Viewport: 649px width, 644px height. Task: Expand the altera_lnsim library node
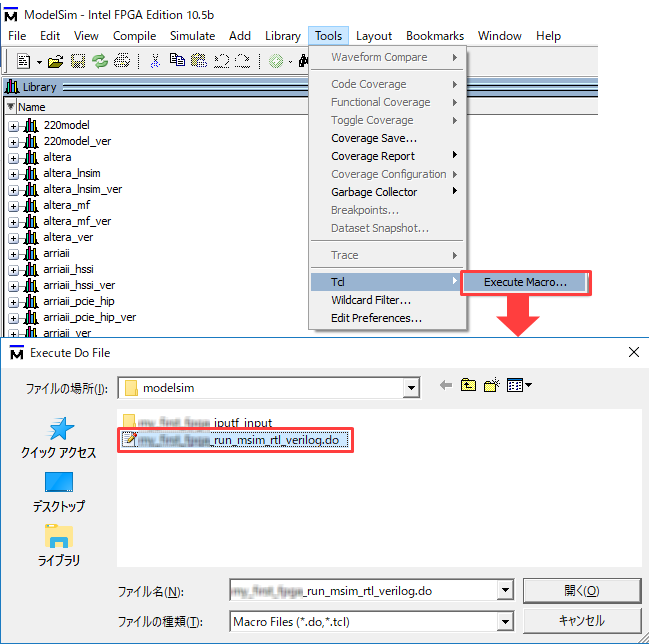pyautogui.click(x=13, y=174)
